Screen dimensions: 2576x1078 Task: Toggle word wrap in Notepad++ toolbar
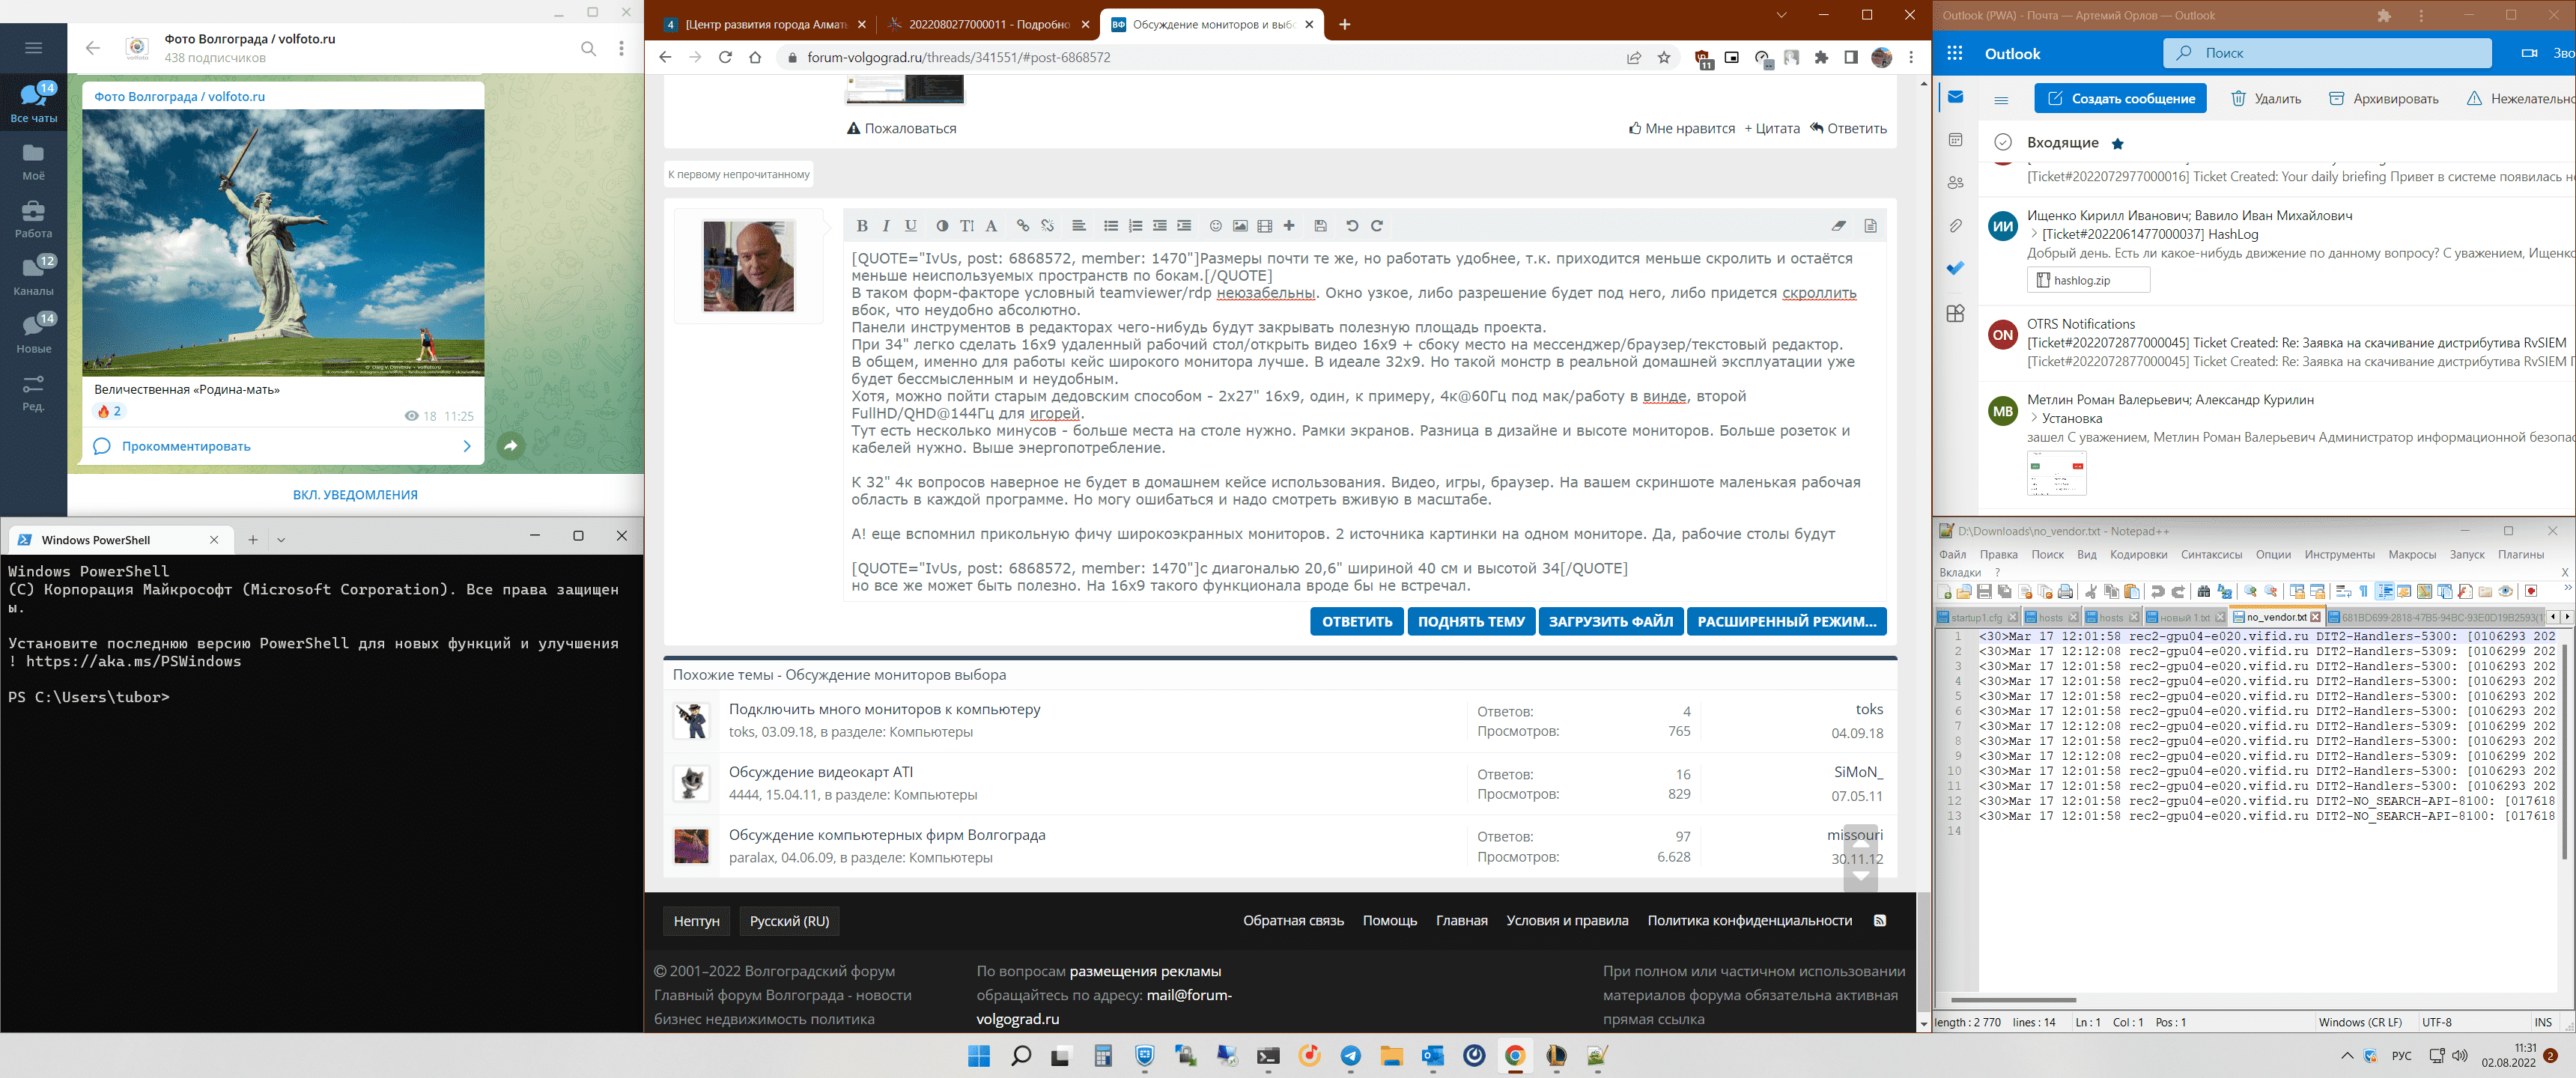2343,592
